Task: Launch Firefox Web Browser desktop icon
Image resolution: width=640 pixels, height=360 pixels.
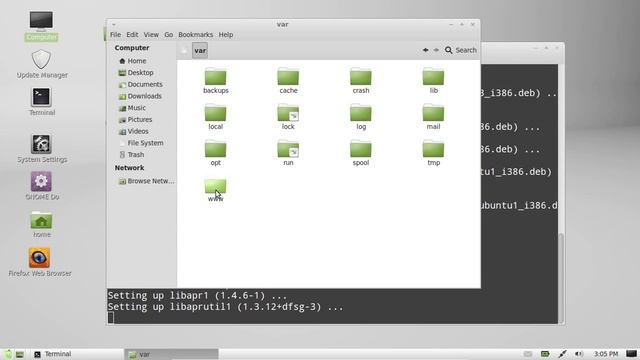Action: pos(40,262)
